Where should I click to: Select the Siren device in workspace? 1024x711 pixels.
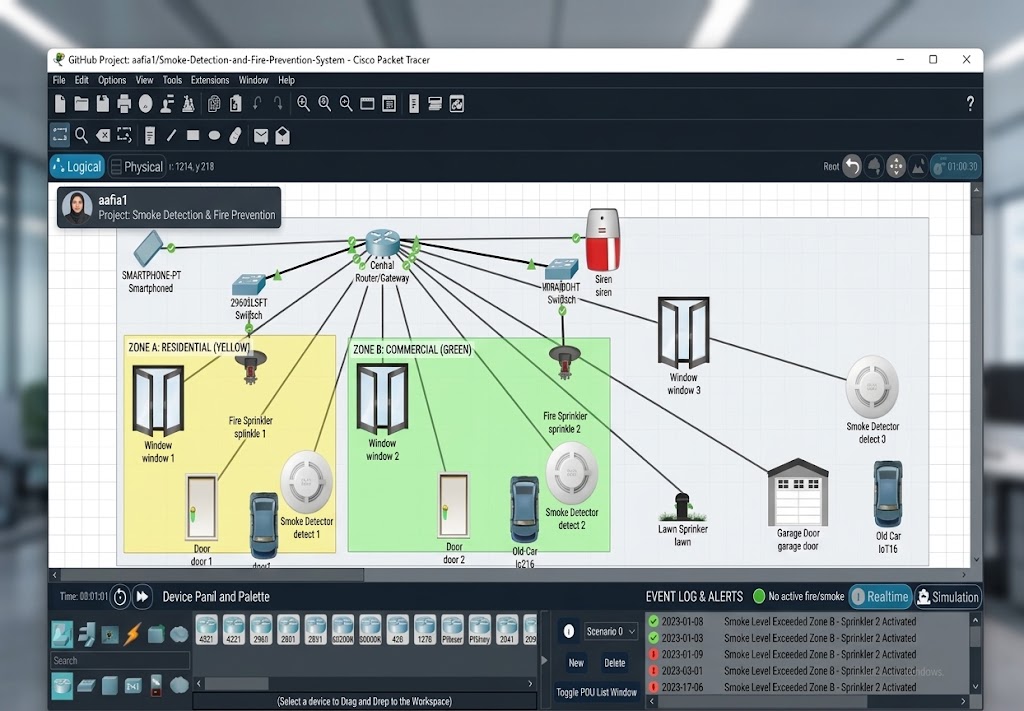coord(602,240)
